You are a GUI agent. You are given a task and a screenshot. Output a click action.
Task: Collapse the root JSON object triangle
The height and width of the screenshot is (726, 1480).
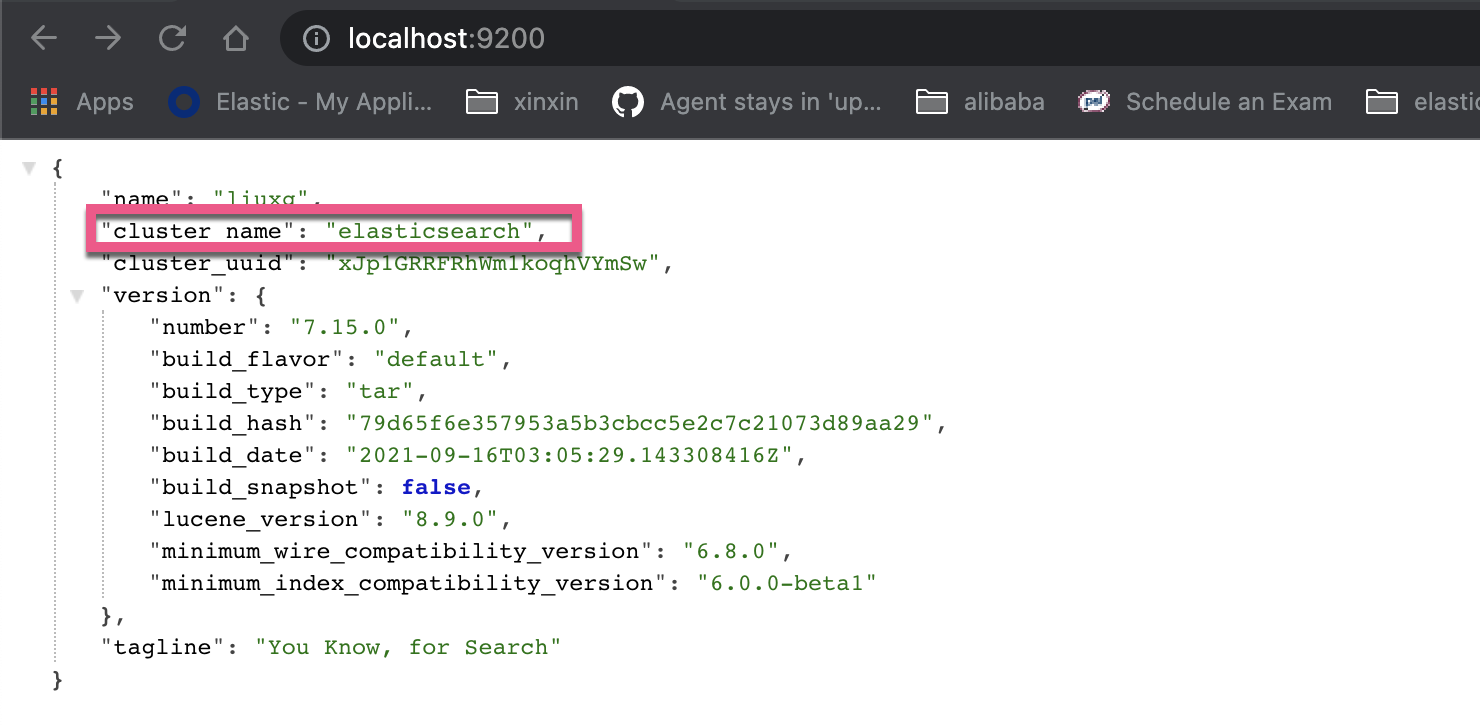click(x=29, y=168)
